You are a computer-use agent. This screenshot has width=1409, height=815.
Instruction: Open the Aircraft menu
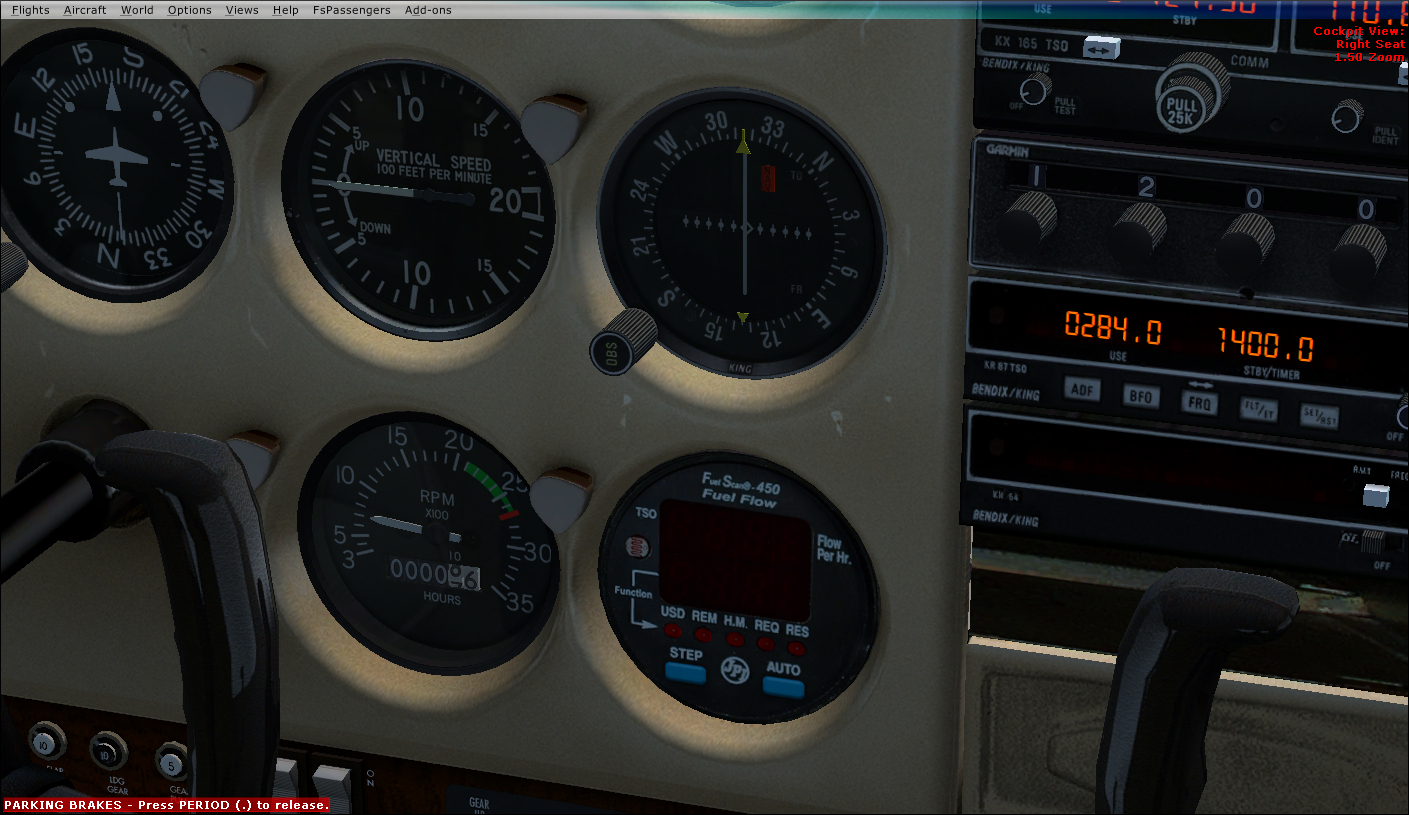pos(84,10)
